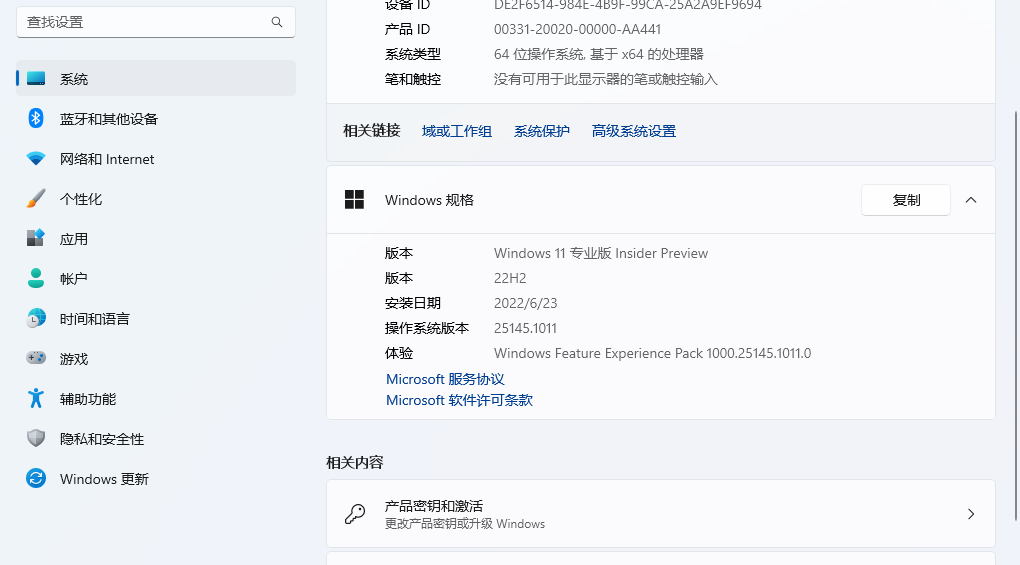This screenshot has height=565, width=1020.
Task: Click the 更改产品密钥或升级 Windows subtitle
Action: (464, 524)
